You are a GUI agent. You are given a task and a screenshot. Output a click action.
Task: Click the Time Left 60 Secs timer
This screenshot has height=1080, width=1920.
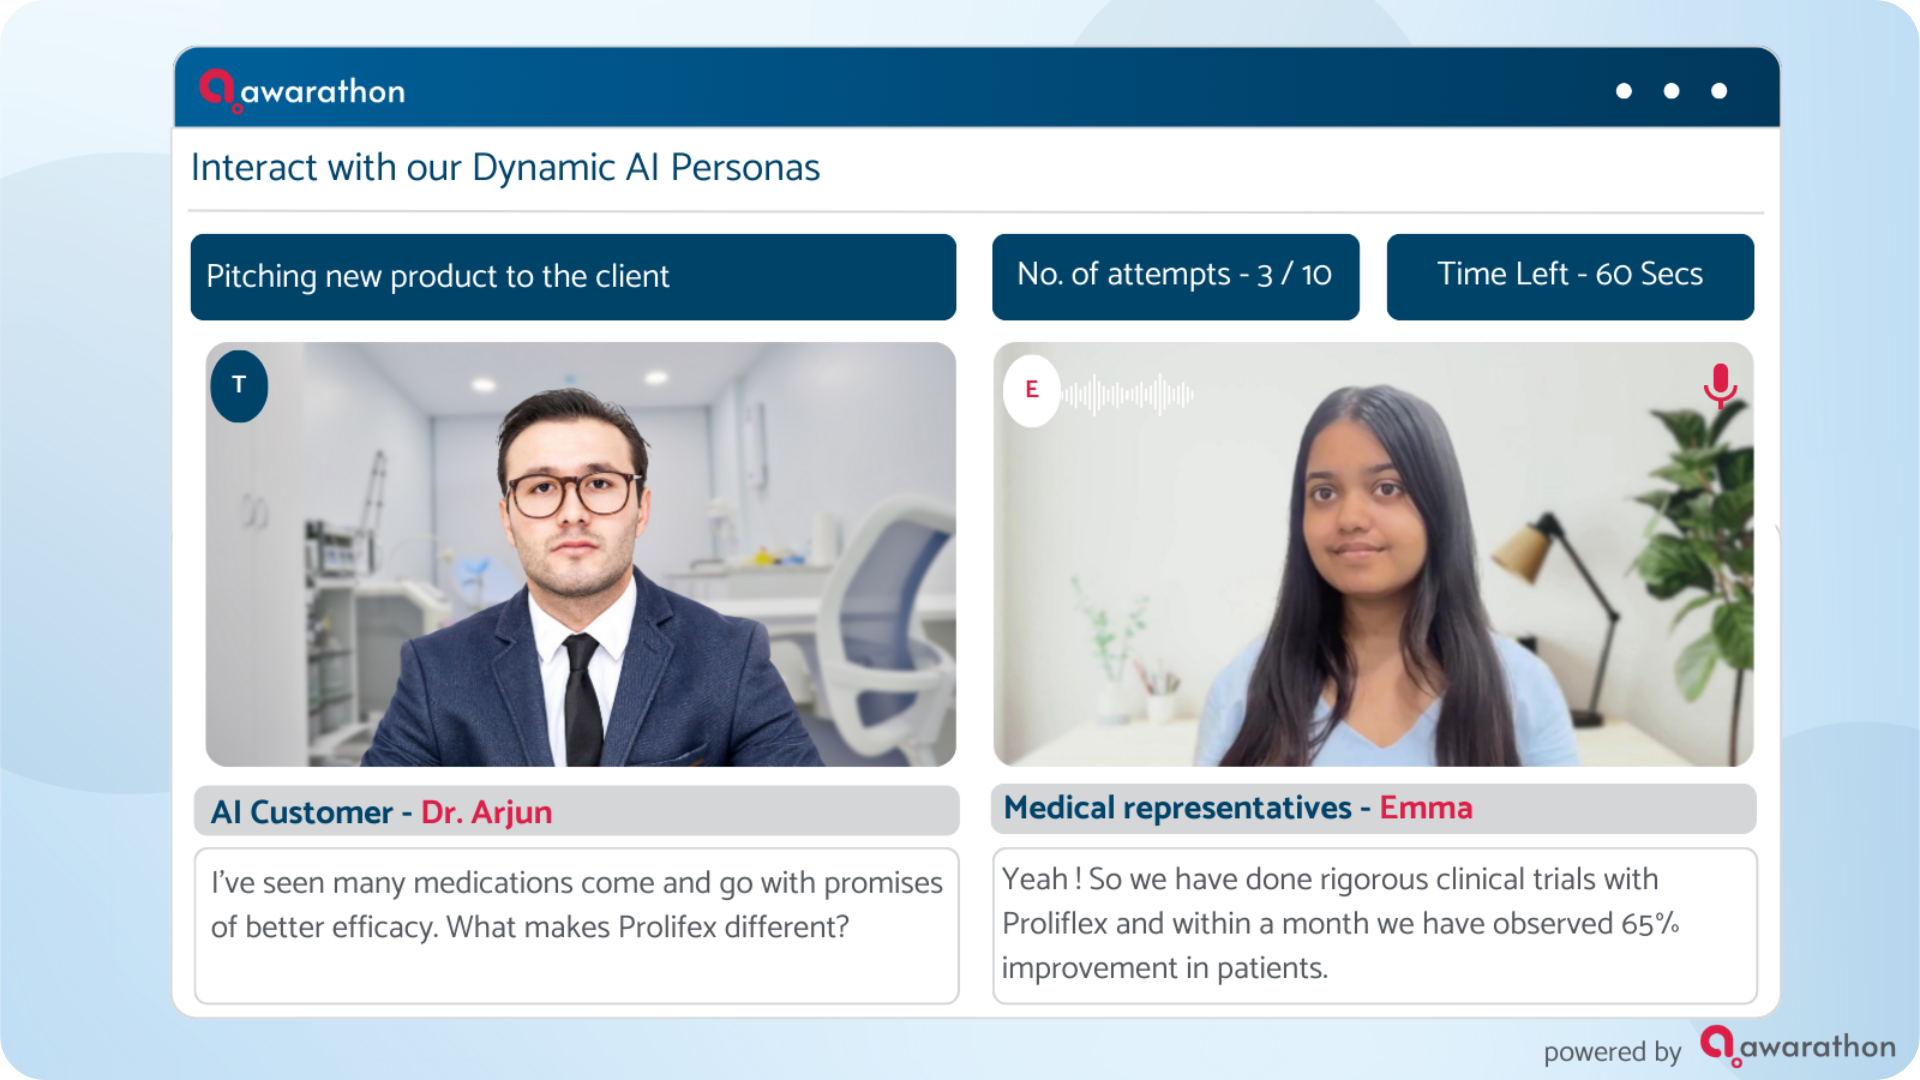click(1570, 277)
